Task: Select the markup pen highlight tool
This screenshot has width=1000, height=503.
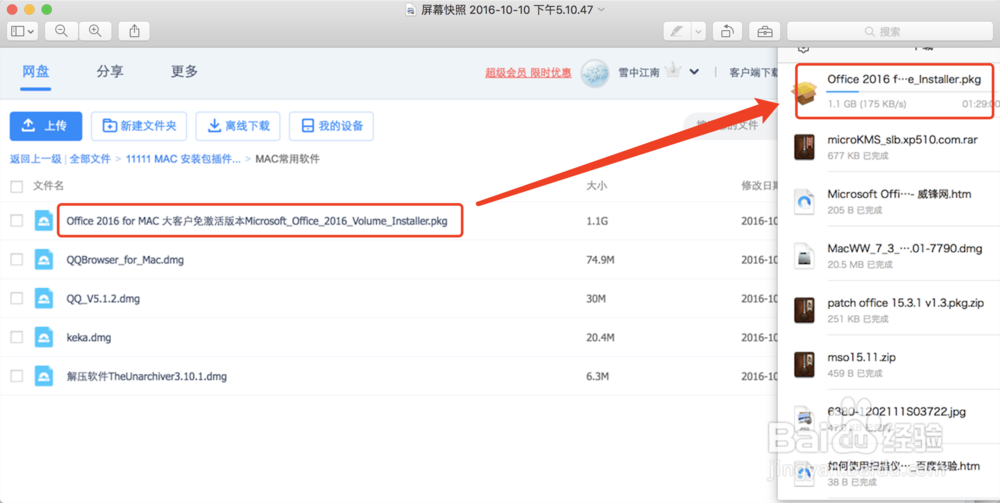Action: (677, 31)
